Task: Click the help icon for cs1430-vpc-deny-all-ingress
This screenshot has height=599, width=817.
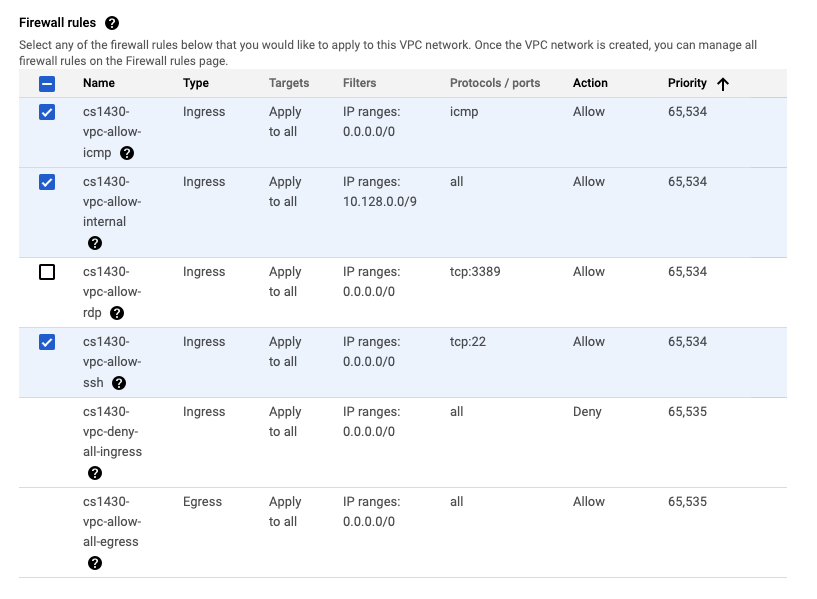Action: (95, 473)
